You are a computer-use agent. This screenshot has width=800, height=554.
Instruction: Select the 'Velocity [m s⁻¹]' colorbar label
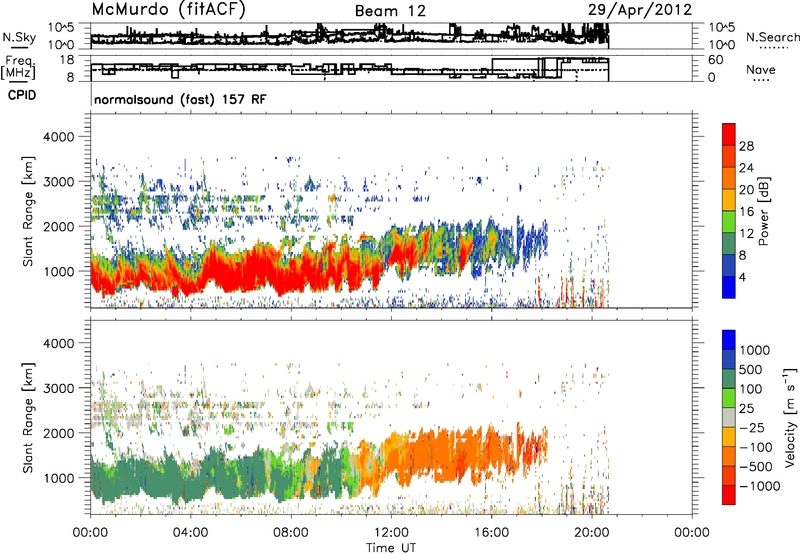[x=790, y=417]
